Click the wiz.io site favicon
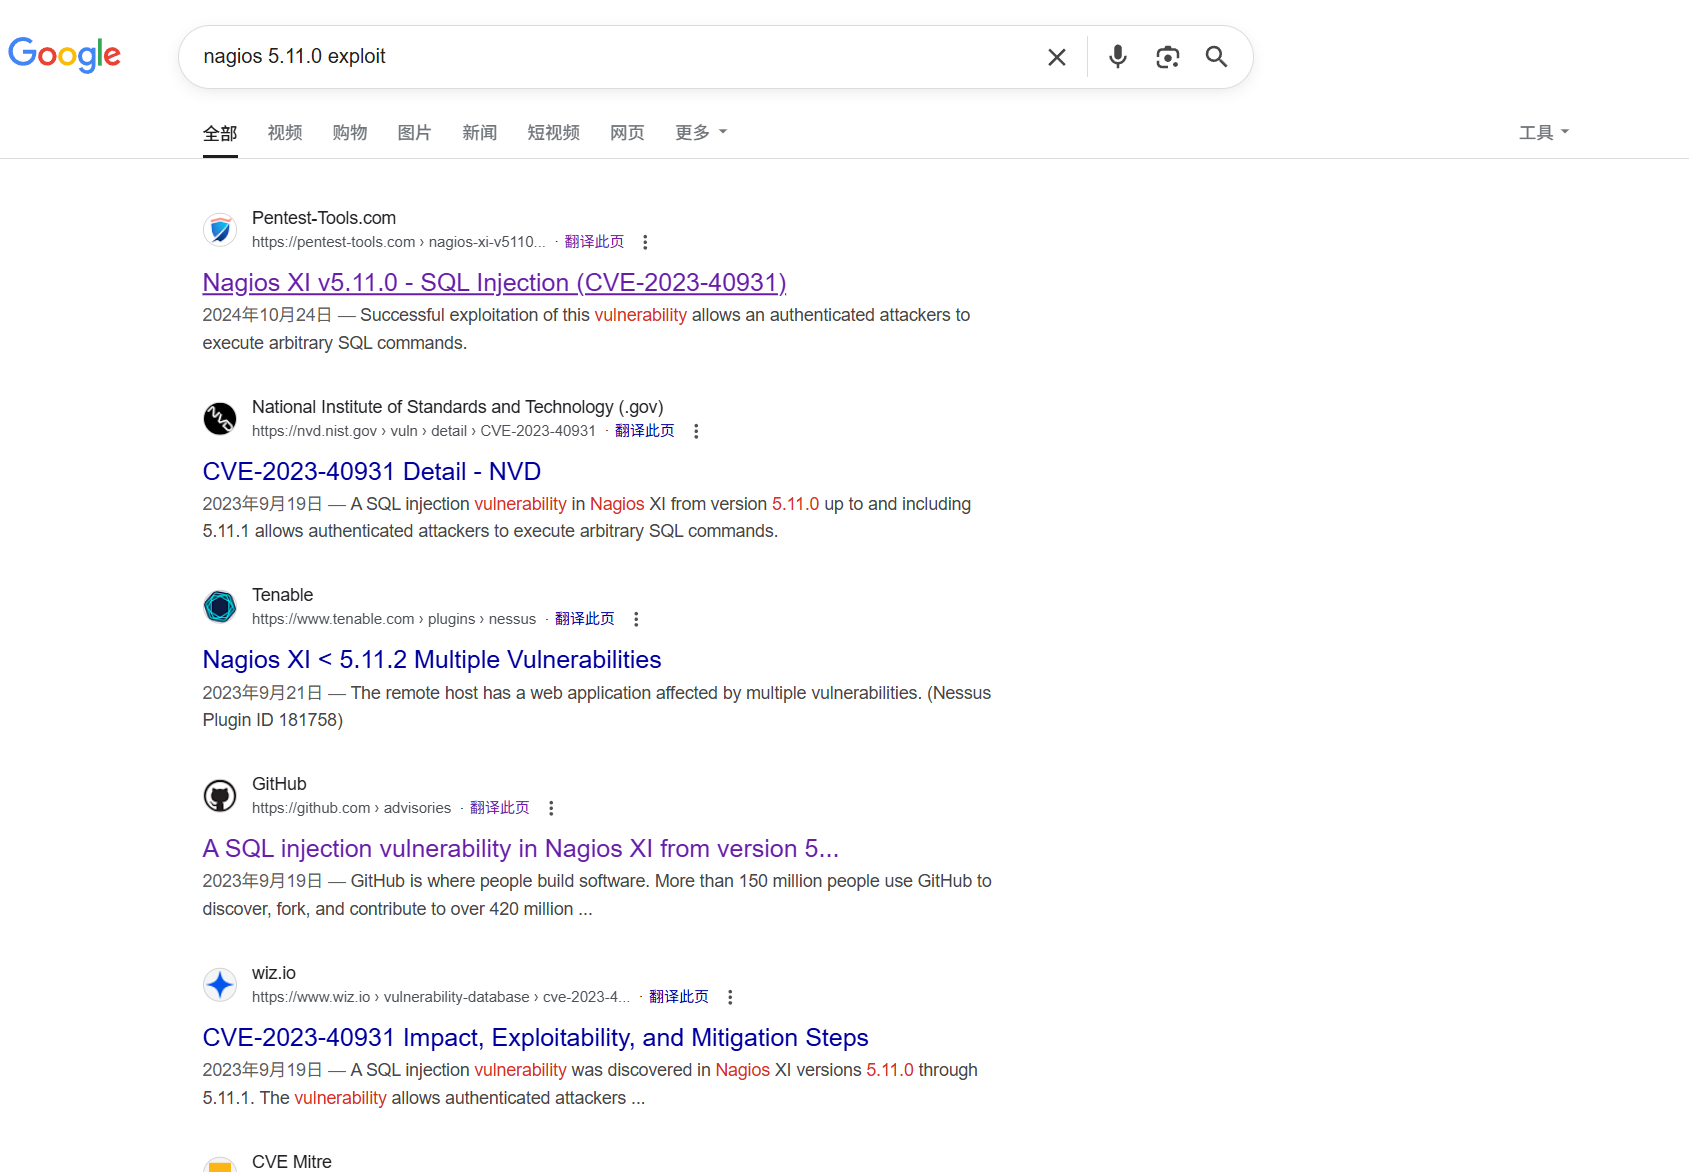The height and width of the screenshot is (1172, 1689). [x=220, y=985]
